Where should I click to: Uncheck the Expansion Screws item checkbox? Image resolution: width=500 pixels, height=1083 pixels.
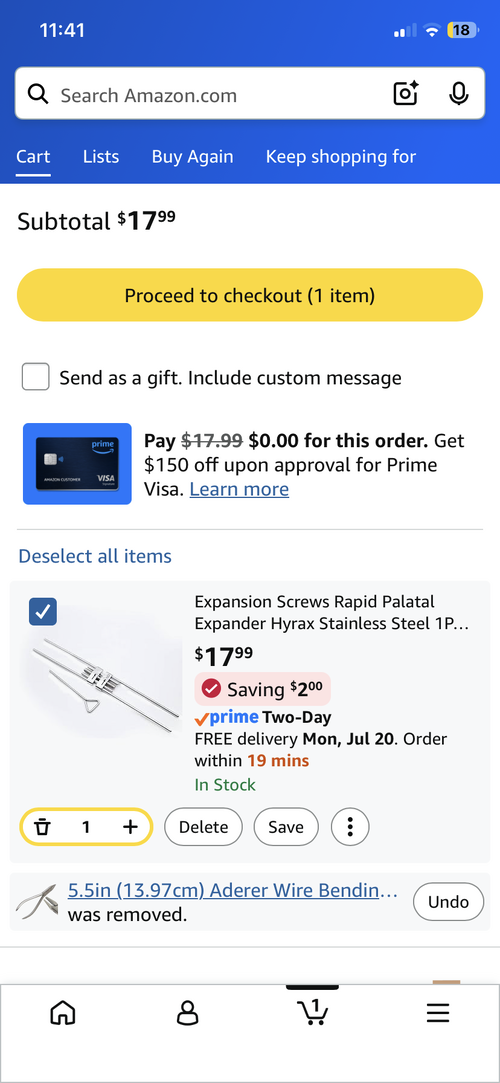43,612
